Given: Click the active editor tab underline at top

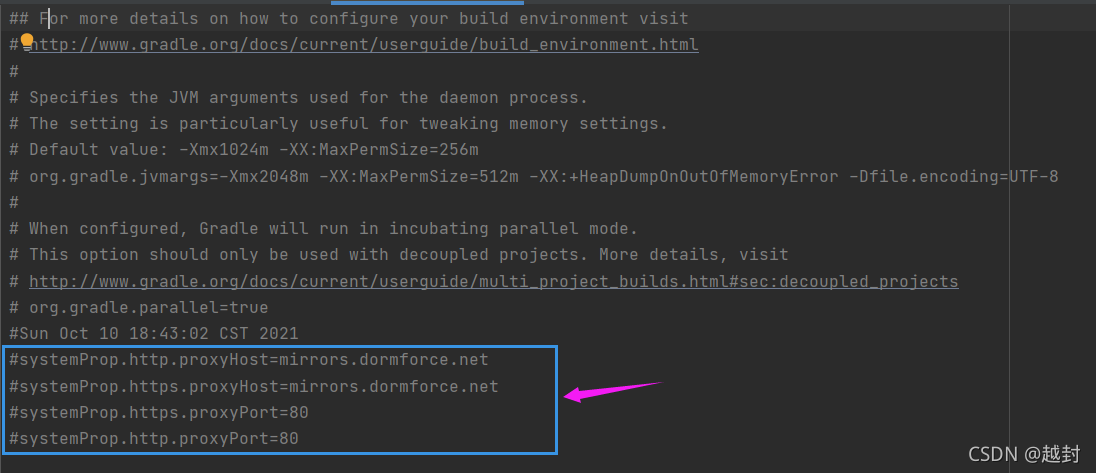Looking at the screenshot, I should [x=427, y=3].
